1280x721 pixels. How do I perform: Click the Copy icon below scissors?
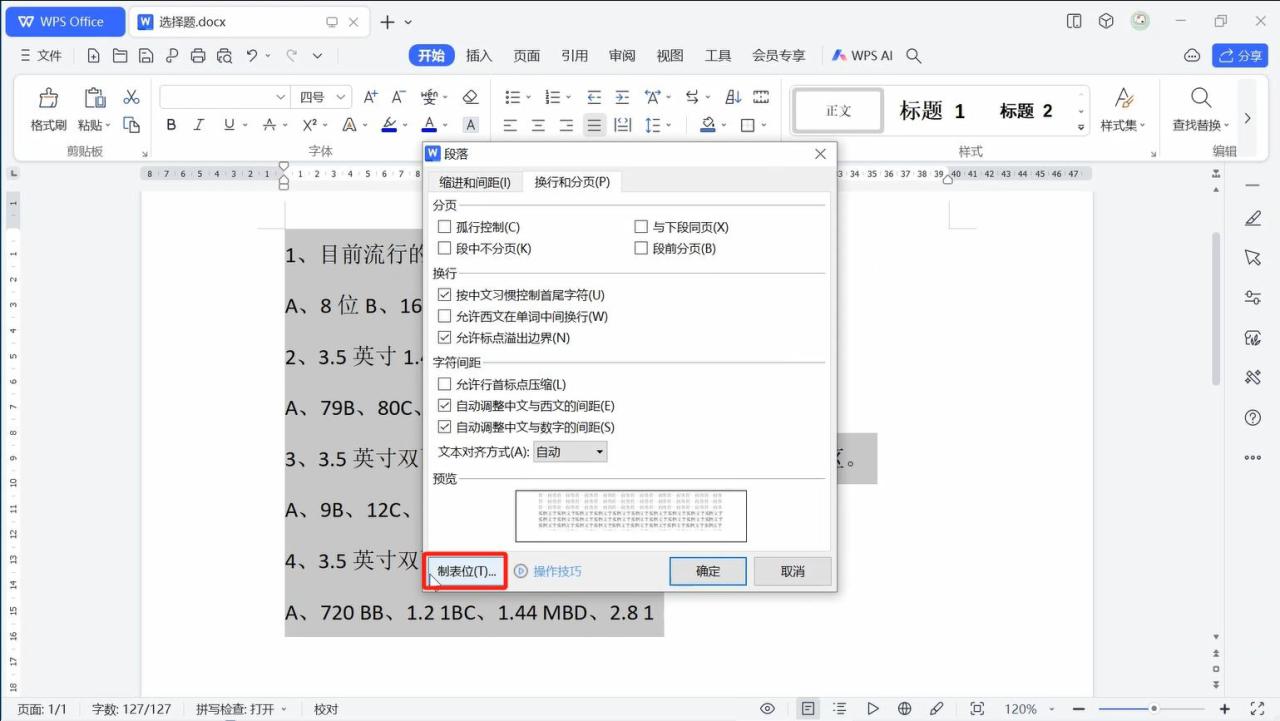pos(131,125)
